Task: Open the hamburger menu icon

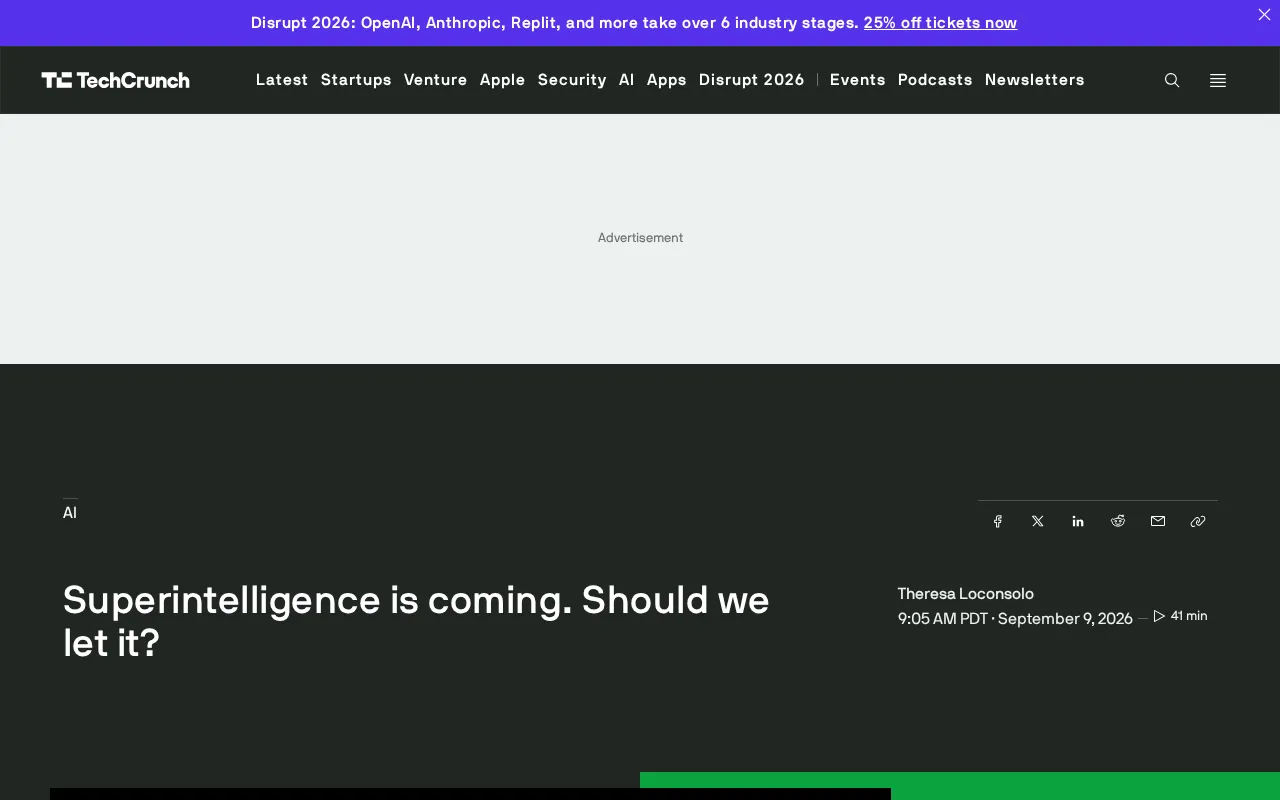Action: pyautogui.click(x=1218, y=80)
